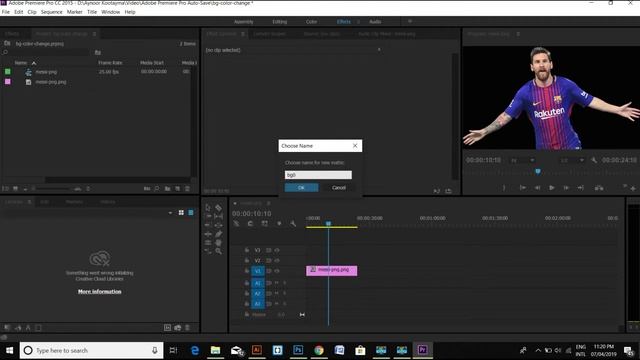Select the Zoom magnifier tool
Screen dimensions: 640x360
(218, 251)
